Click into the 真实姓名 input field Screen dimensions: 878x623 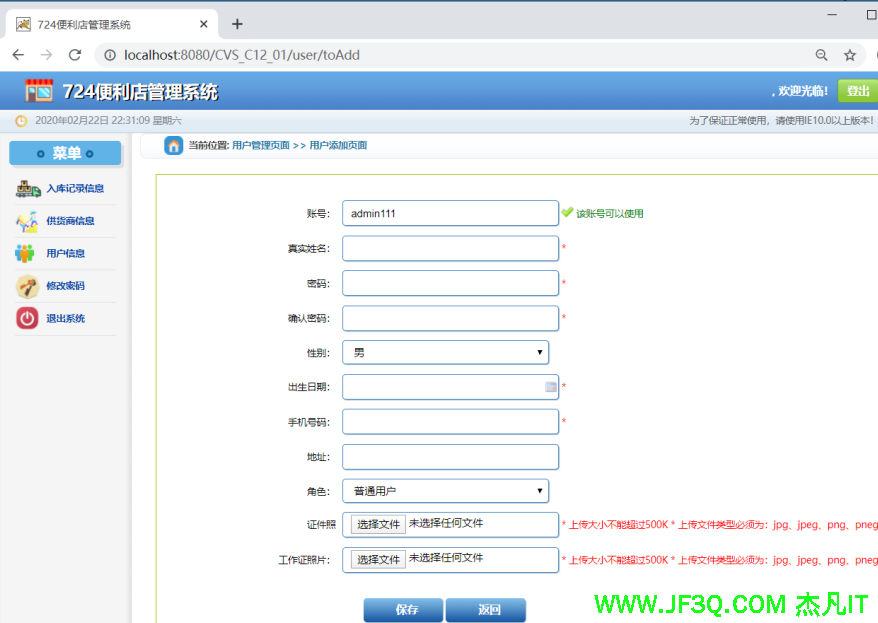tap(450, 248)
